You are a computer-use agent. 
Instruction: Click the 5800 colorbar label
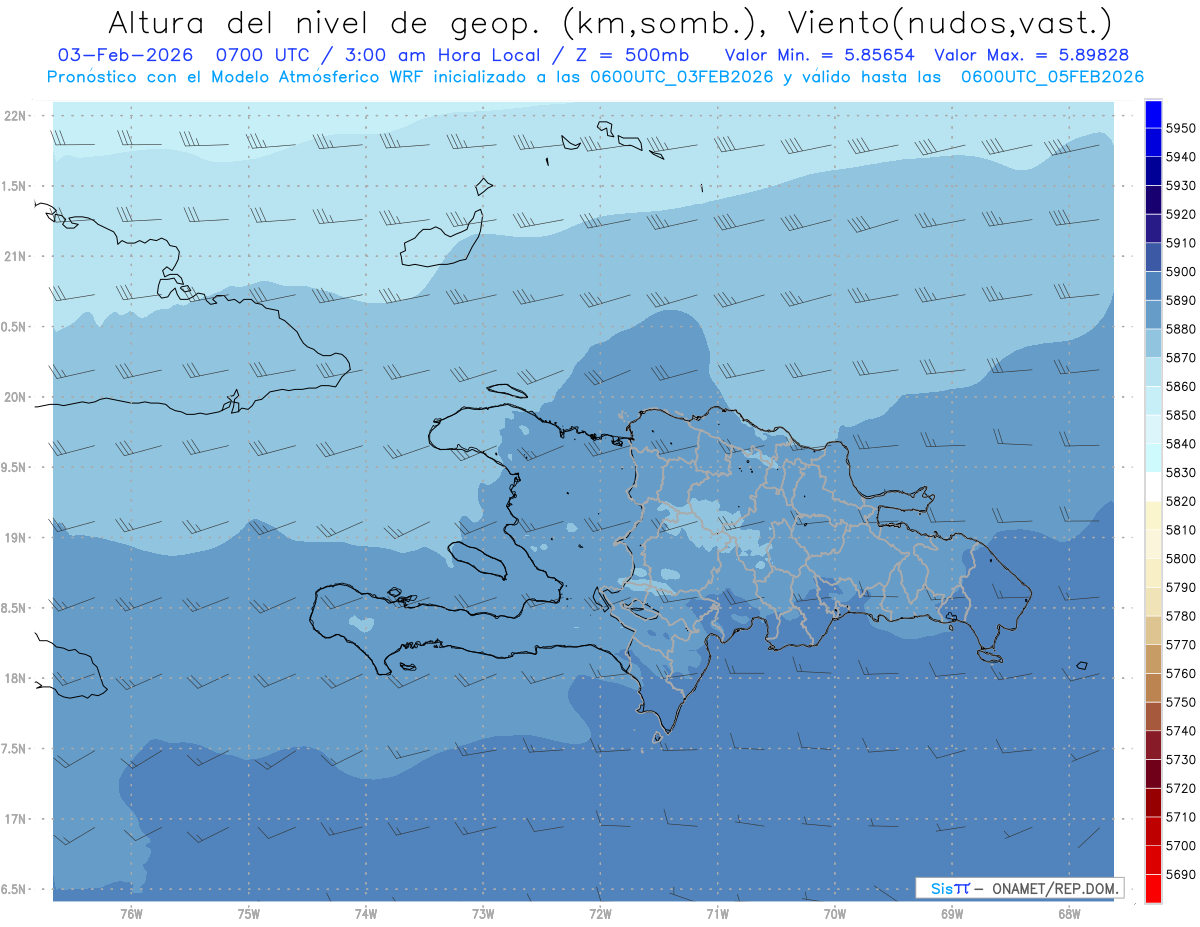(x=1181, y=558)
